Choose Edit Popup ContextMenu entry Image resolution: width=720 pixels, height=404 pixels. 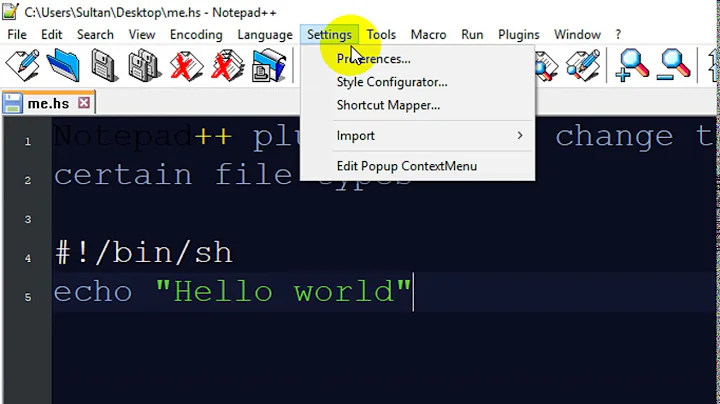point(417,166)
